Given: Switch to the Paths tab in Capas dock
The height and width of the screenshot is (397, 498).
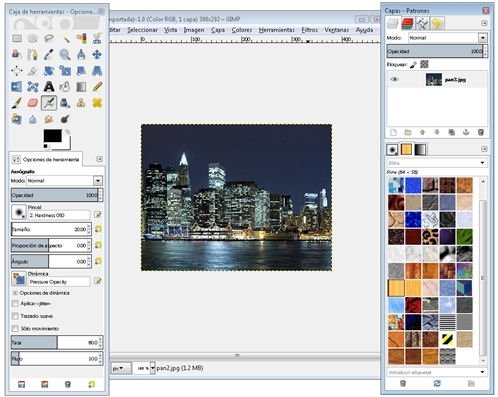Looking at the screenshot, I should click(x=422, y=23).
